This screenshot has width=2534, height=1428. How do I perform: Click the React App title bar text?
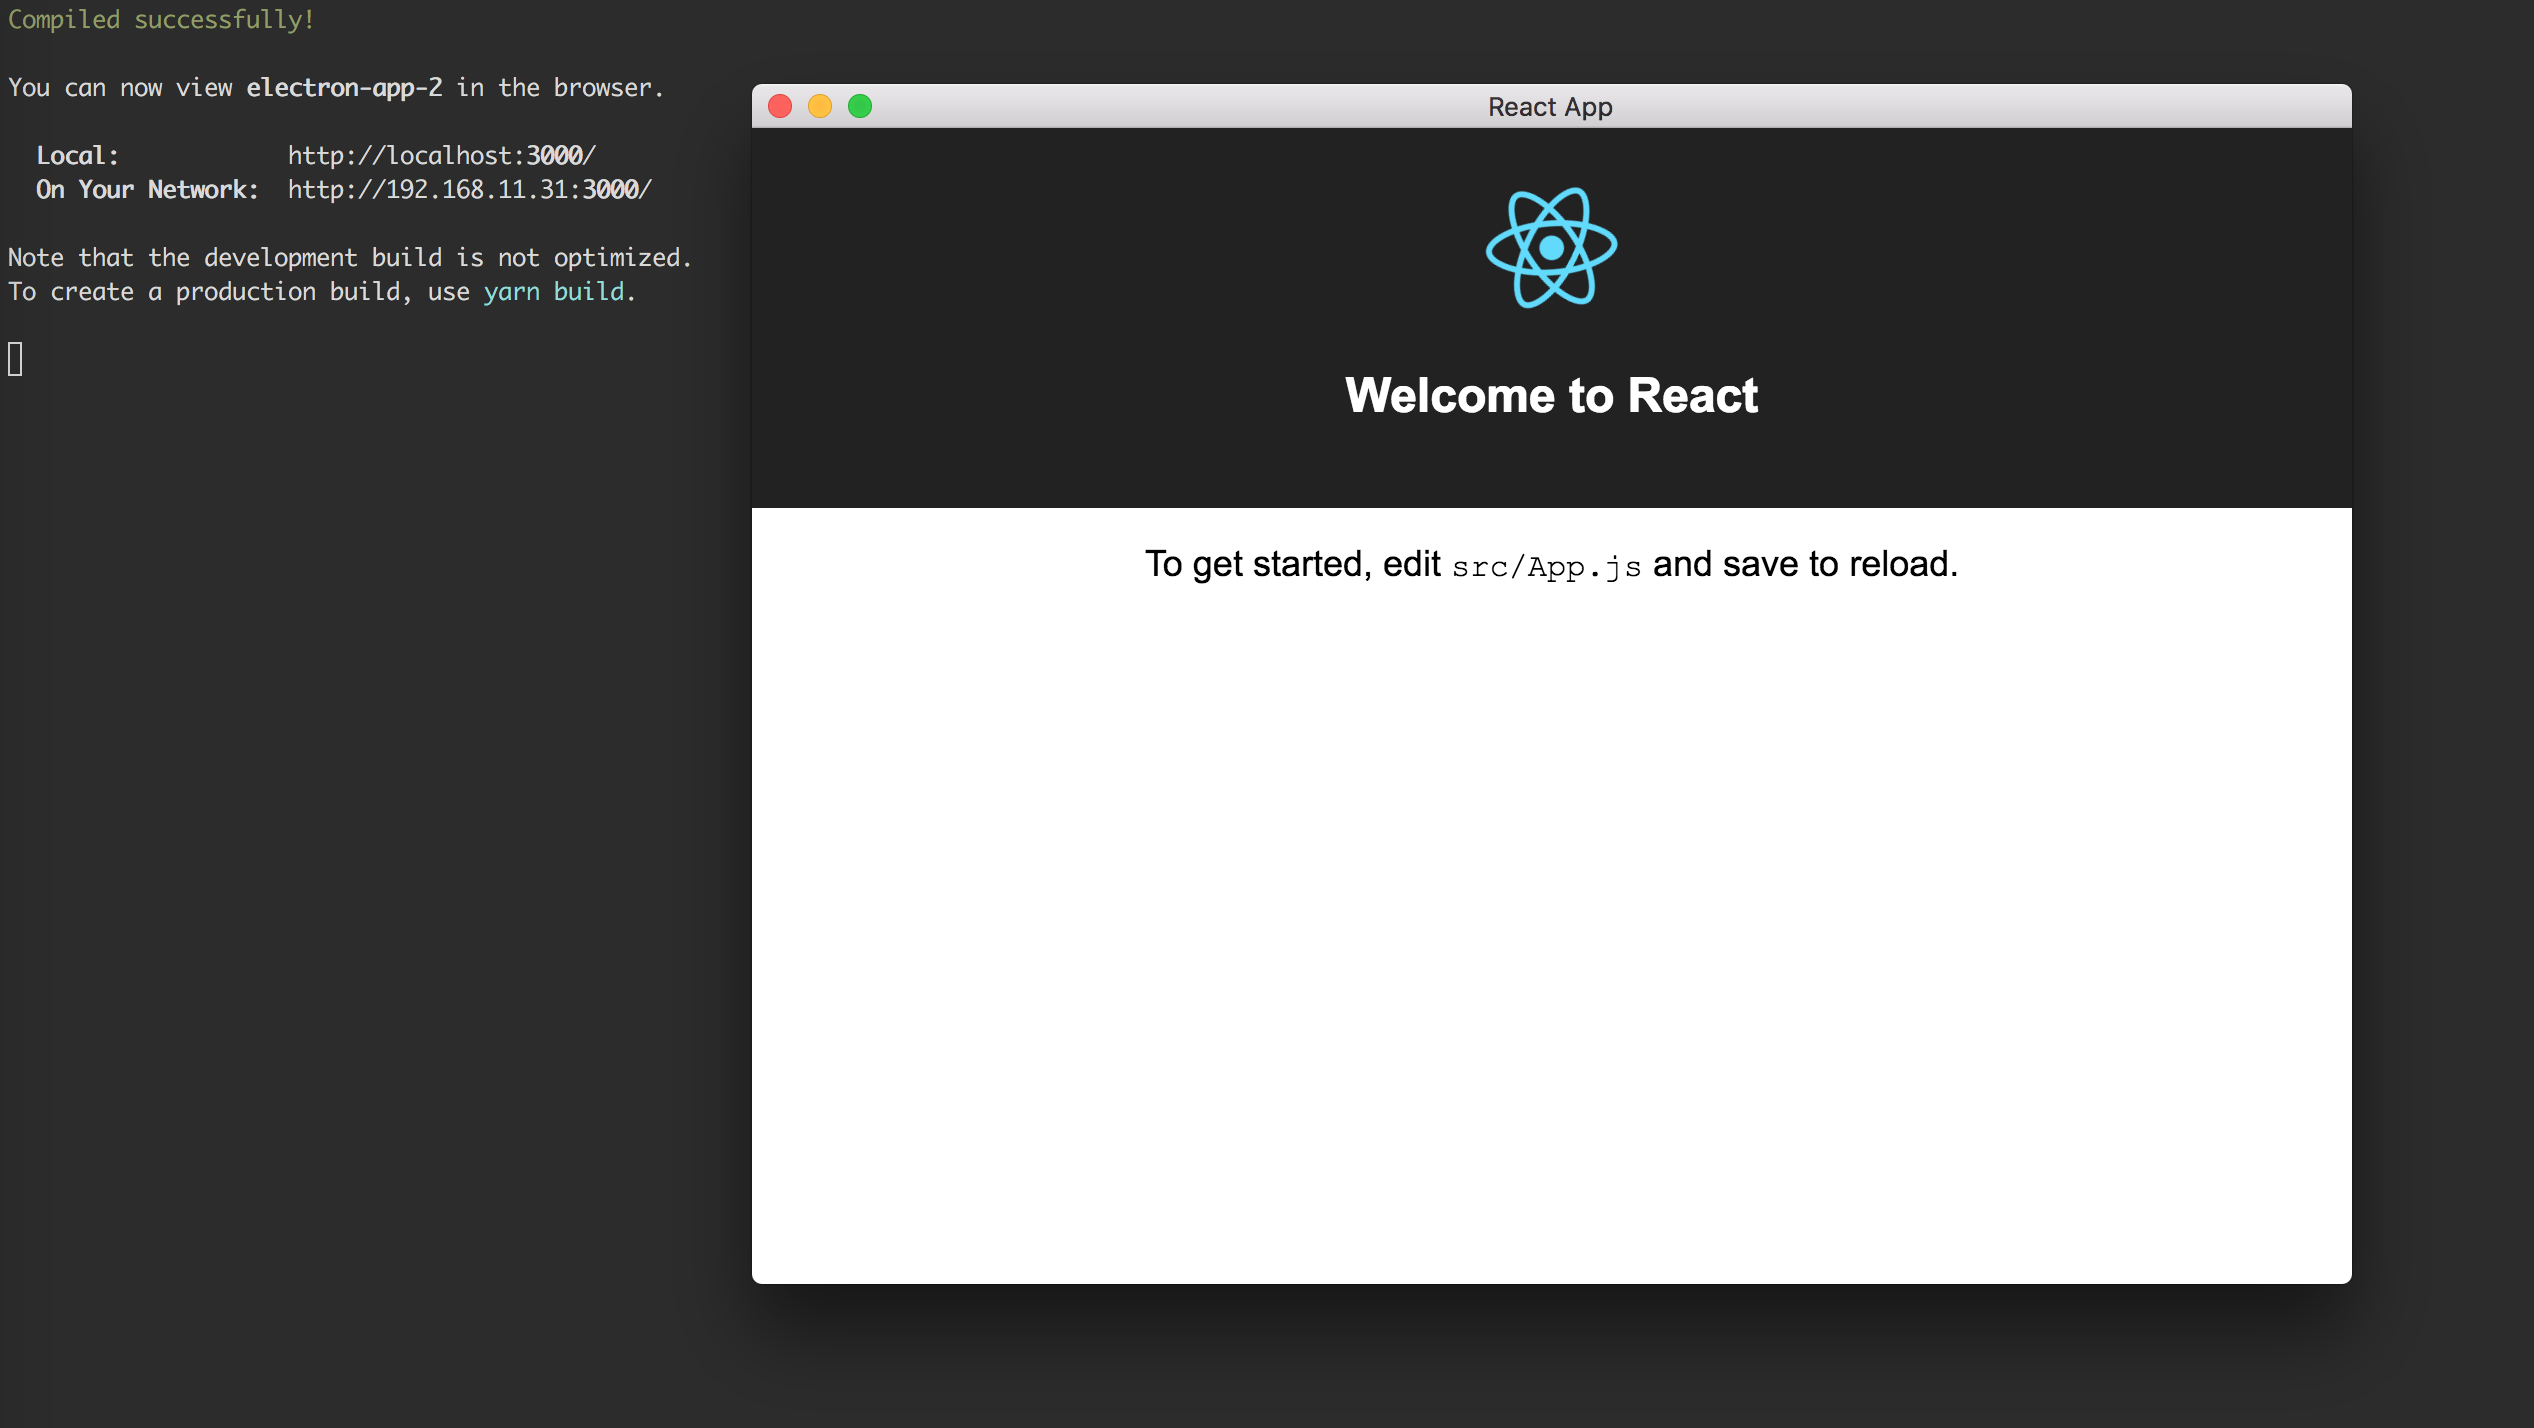click(1550, 107)
